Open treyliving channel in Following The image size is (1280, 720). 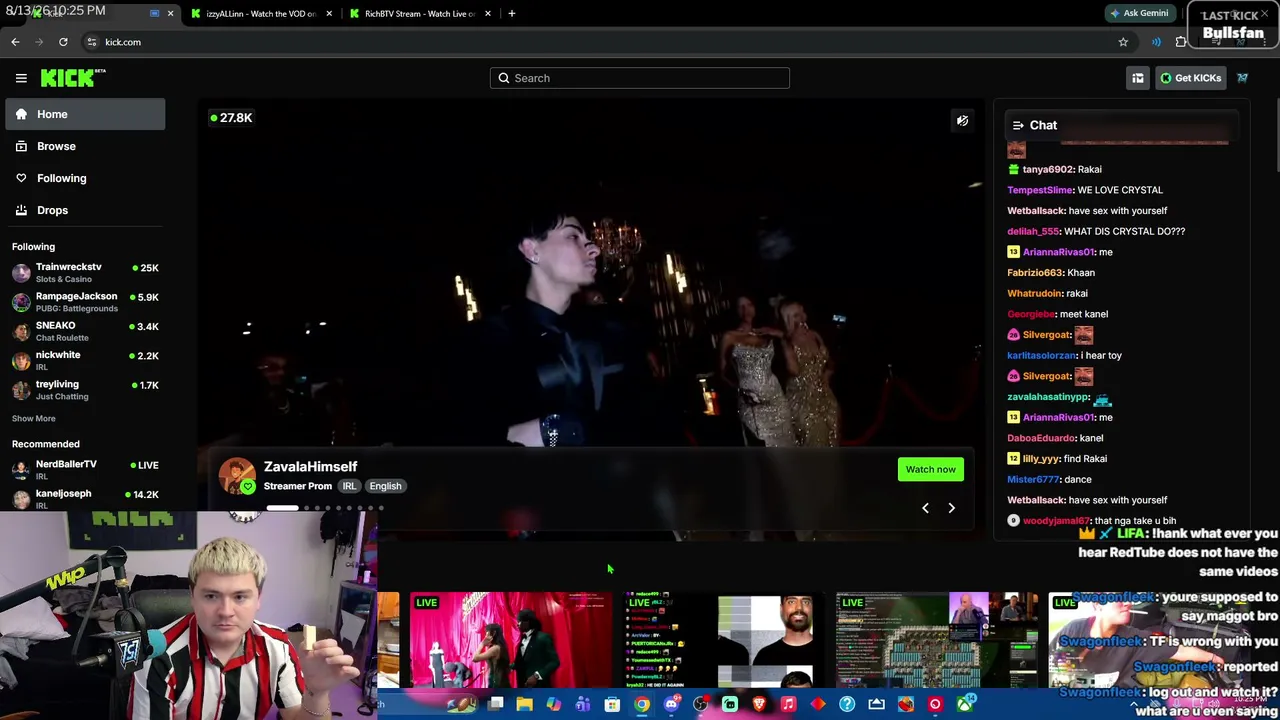coord(85,389)
